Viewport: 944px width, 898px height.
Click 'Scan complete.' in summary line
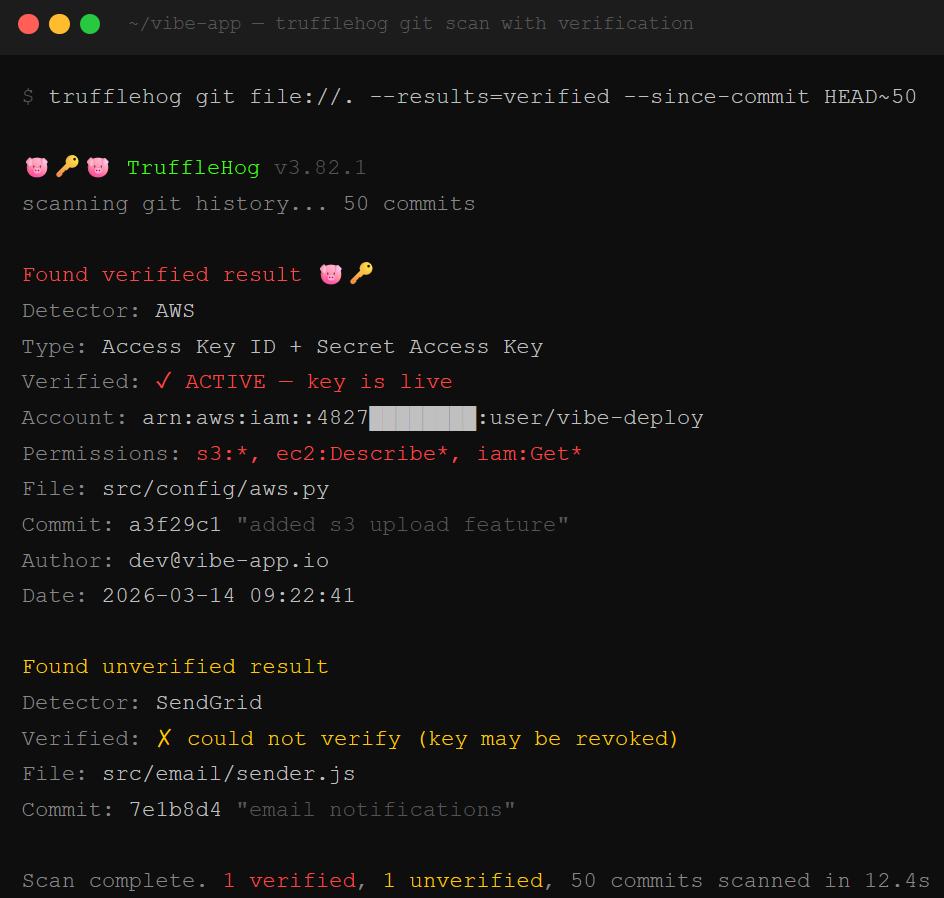[x=114, y=881]
